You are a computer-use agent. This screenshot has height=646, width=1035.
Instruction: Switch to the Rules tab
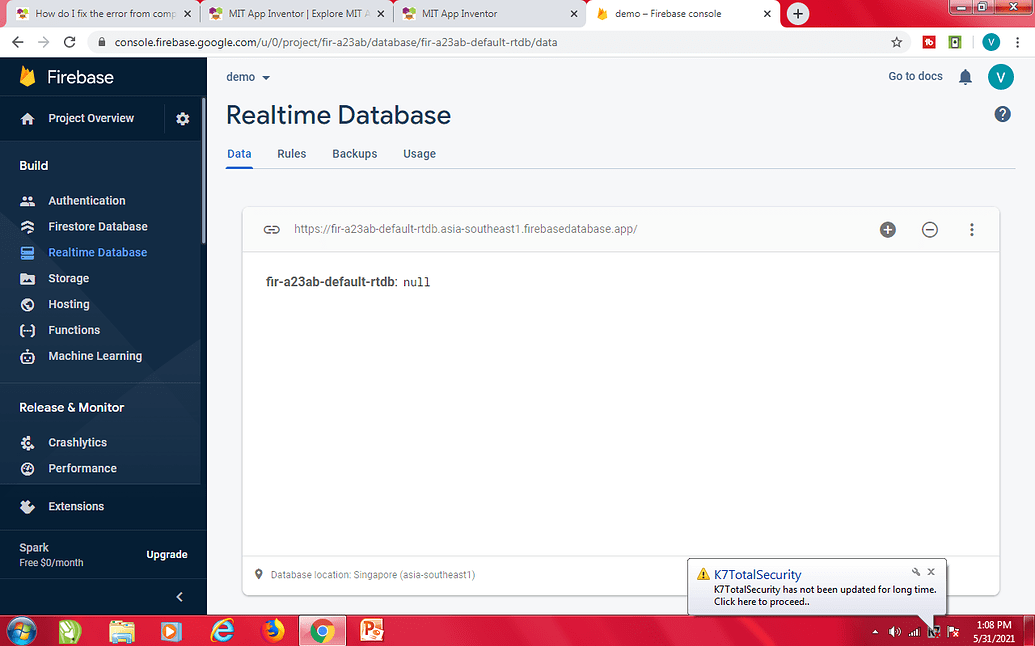[x=291, y=154]
